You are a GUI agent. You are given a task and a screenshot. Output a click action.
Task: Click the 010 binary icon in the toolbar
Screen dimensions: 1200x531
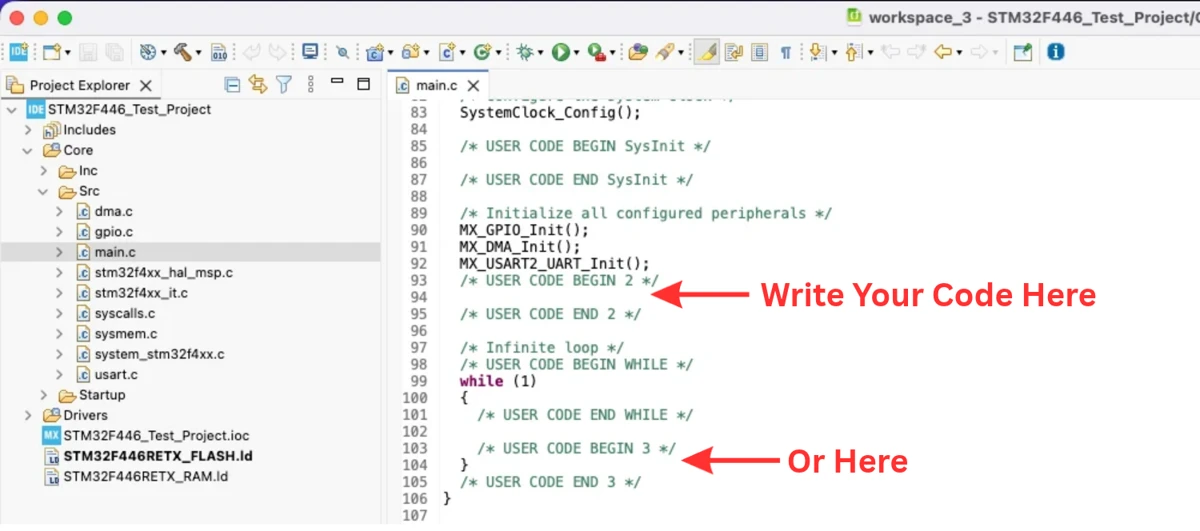point(219,52)
